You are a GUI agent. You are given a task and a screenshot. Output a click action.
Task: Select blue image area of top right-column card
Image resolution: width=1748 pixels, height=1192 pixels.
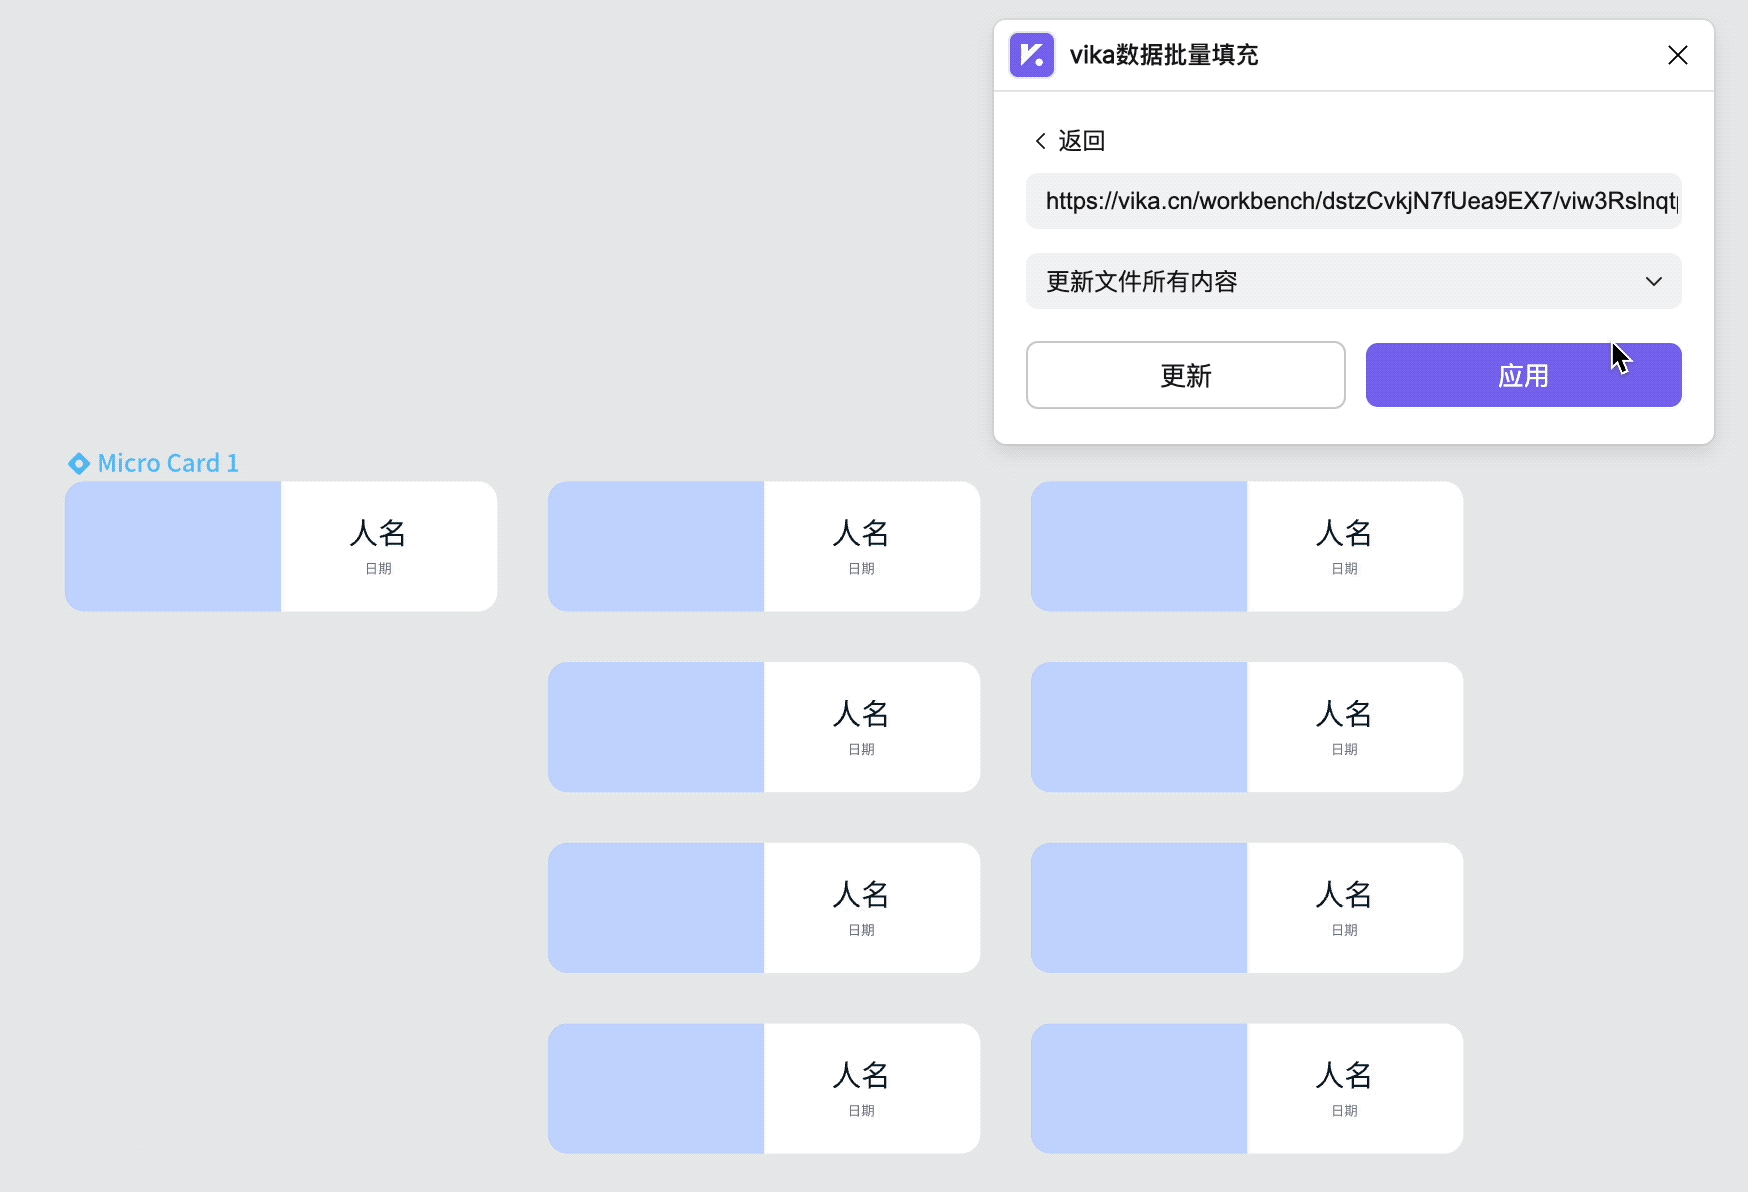1139,546
